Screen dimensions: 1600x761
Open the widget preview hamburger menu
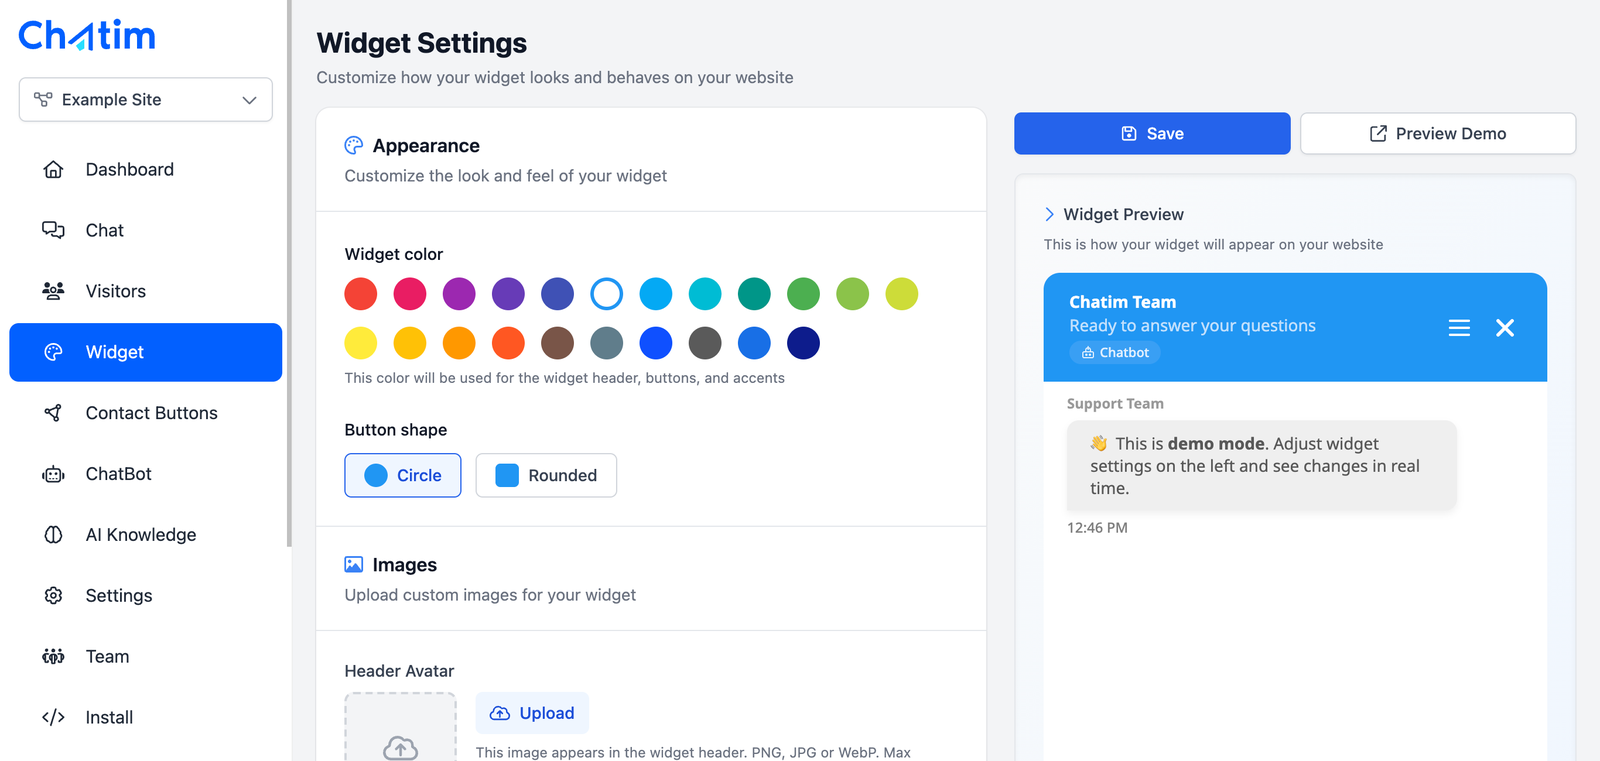click(1459, 328)
